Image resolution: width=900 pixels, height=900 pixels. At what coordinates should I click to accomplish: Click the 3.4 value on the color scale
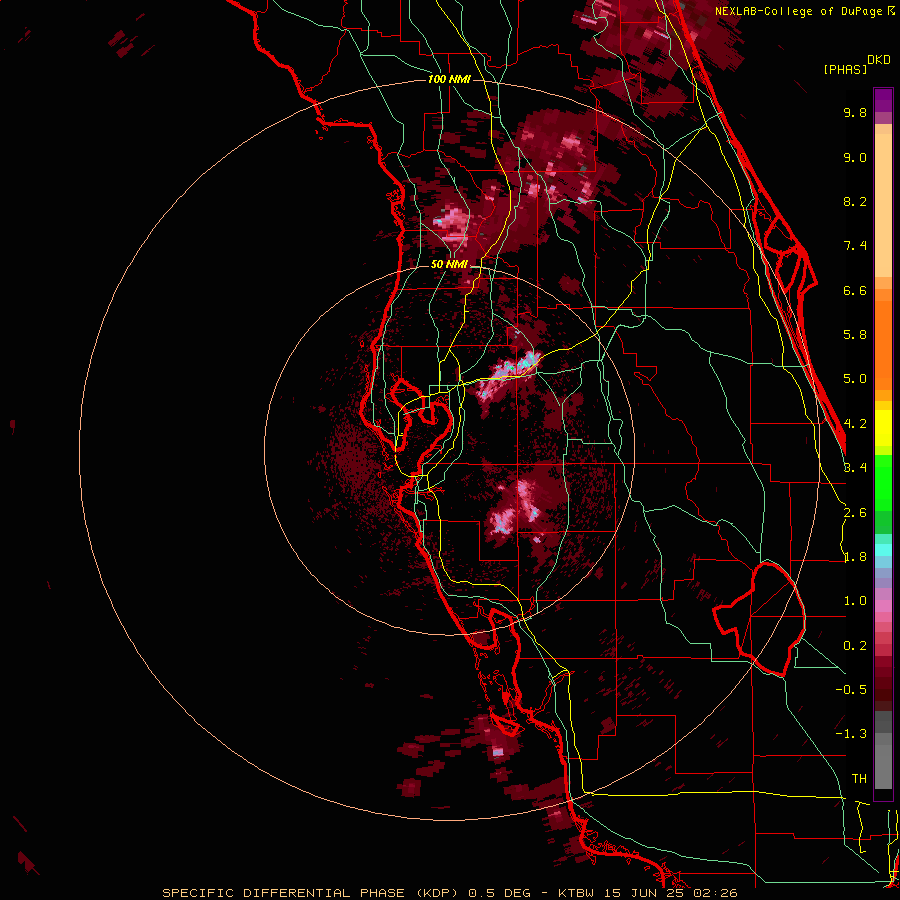click(x=855, y=468)
